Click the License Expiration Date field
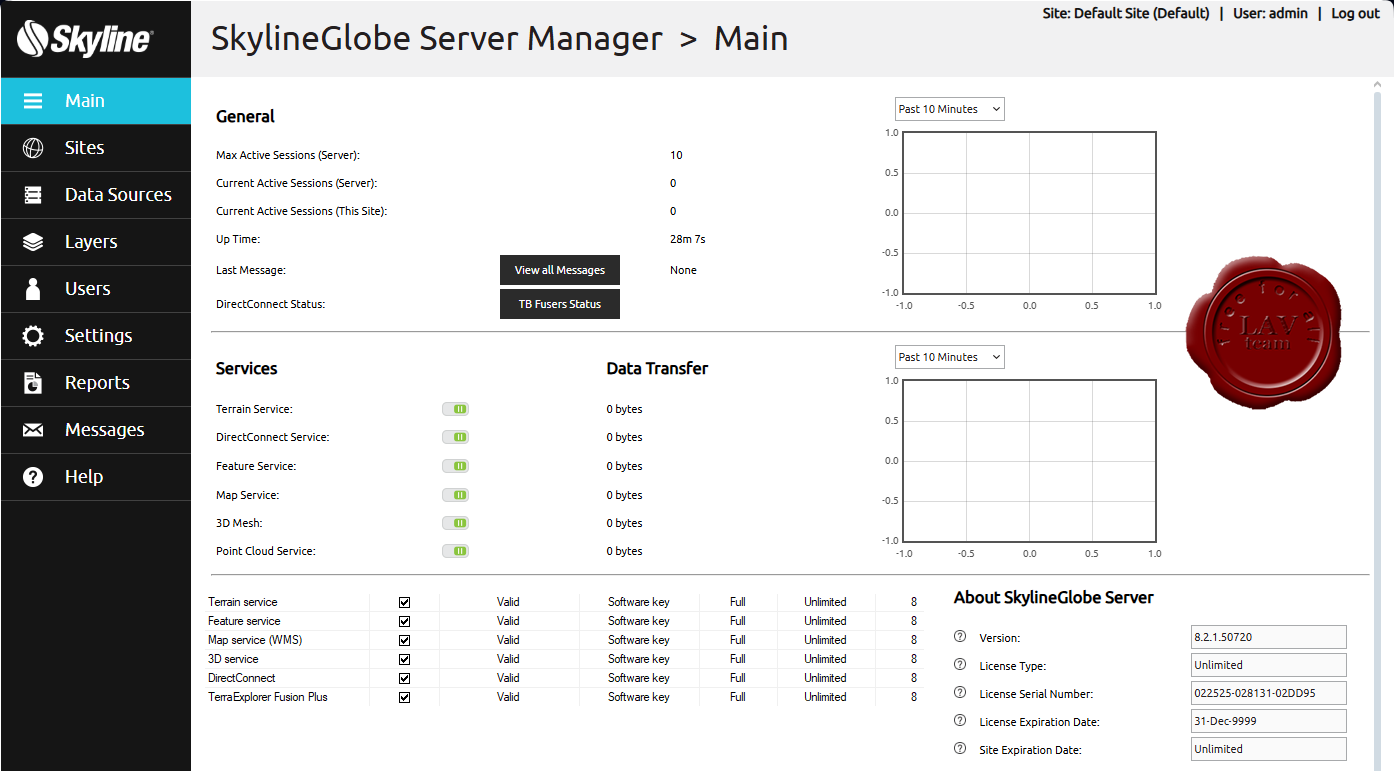 (x=1269, y=721)
